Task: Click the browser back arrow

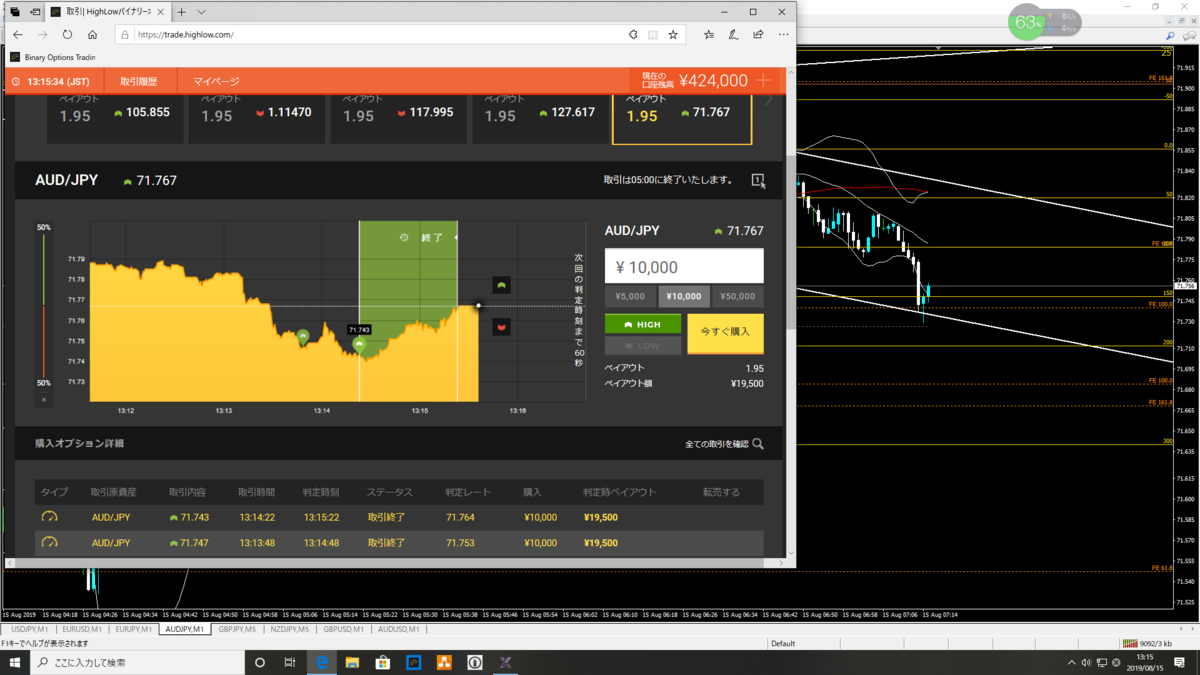Action: pos(18,34)
